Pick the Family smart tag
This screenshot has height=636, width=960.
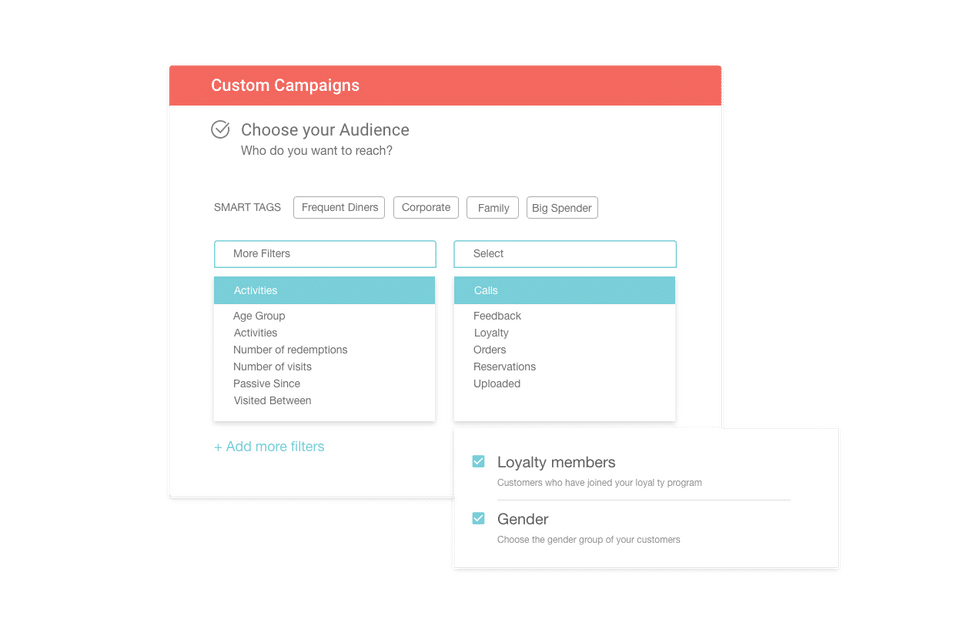pos(493,208)
